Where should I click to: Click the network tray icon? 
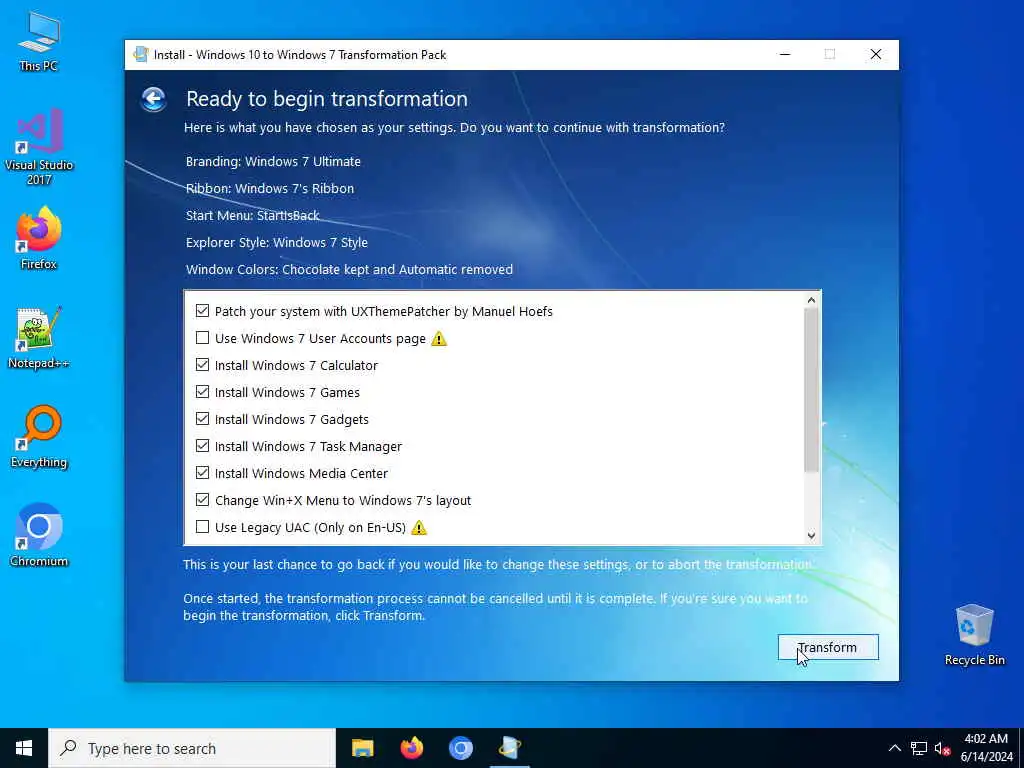pyautogui.click(x=919, y=748)
